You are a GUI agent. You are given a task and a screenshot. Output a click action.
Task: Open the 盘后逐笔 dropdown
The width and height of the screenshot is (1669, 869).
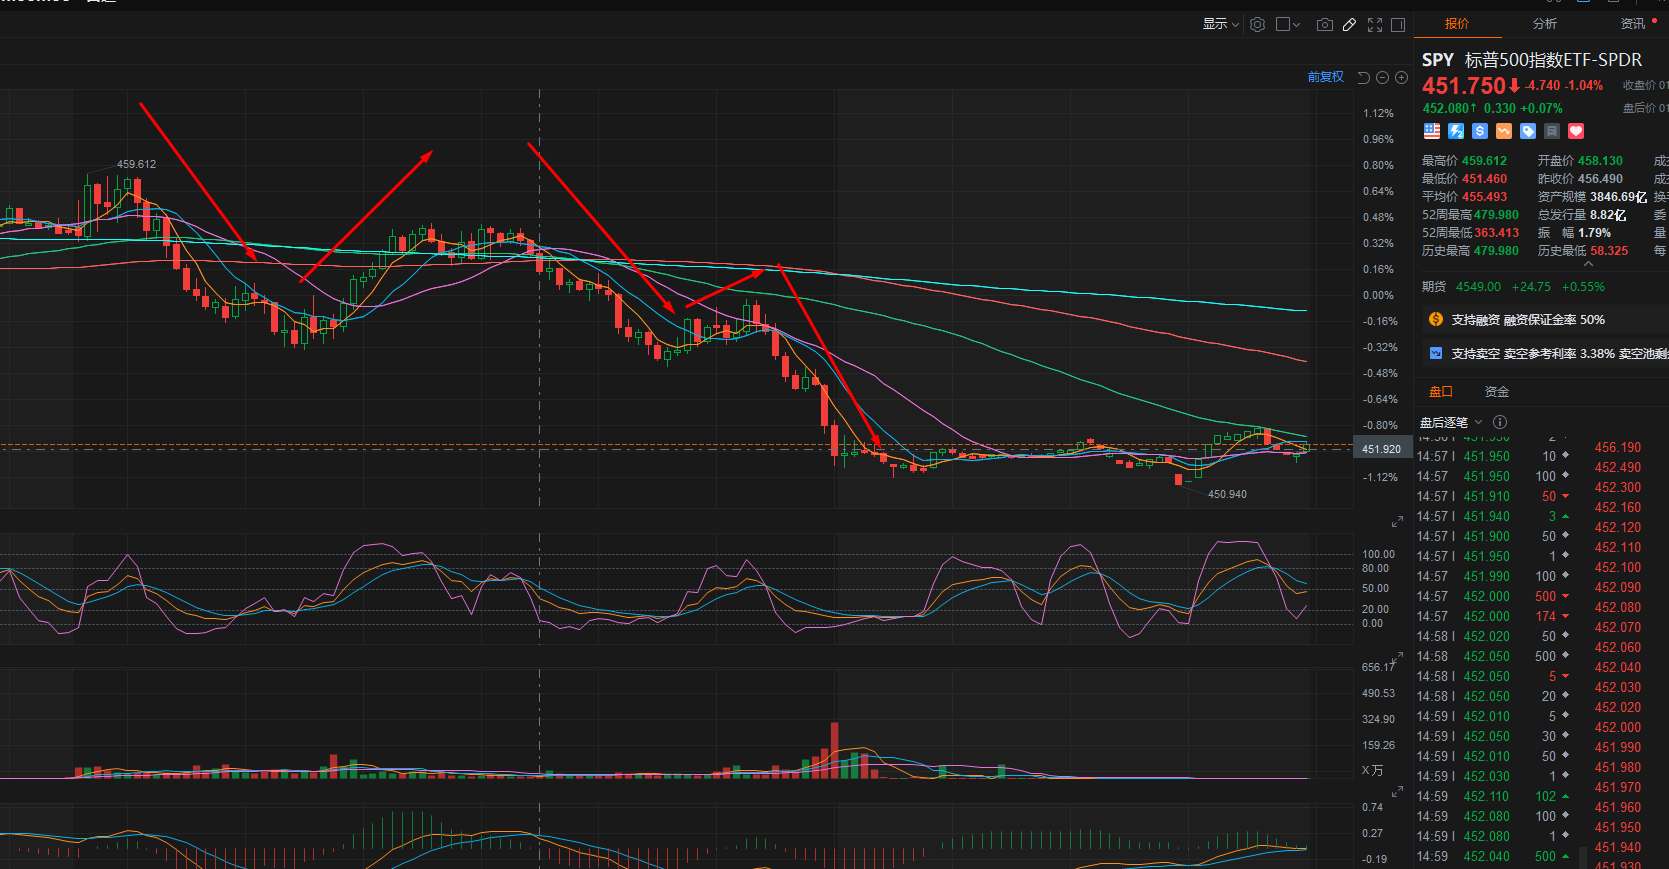(x=1451, y=422)
